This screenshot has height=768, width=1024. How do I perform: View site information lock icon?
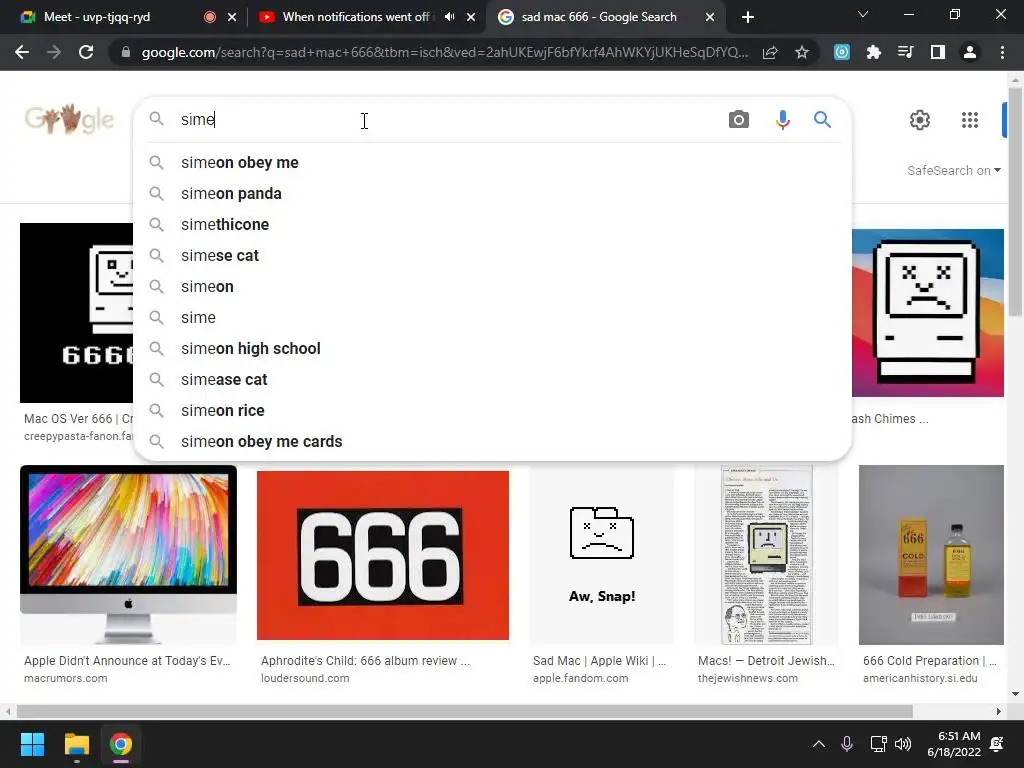point(126,52)
